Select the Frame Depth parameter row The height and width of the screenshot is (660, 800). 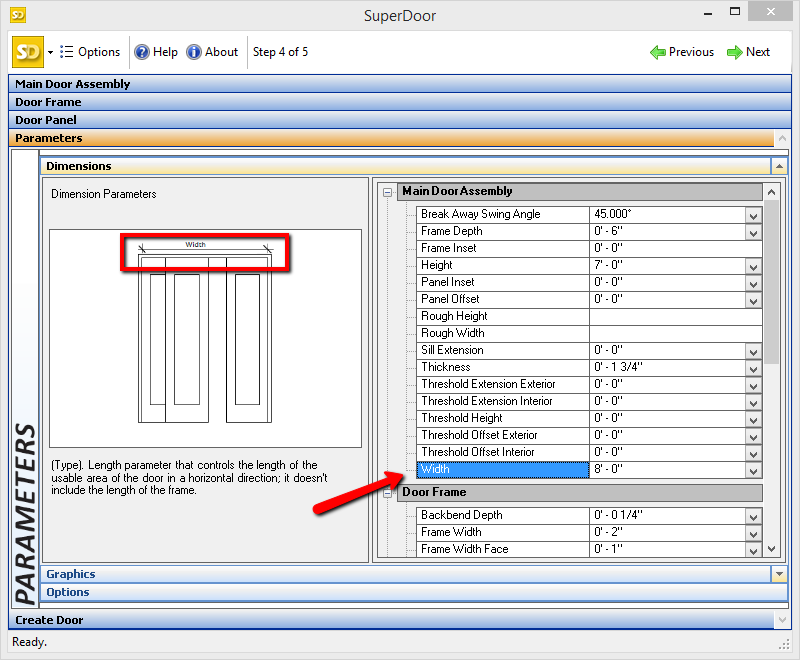[x=503, y=231]
